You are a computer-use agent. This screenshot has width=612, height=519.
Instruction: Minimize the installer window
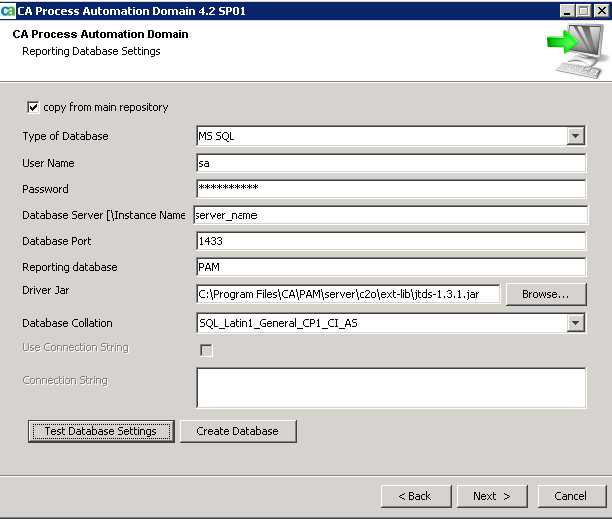click(x=567, y=9)
